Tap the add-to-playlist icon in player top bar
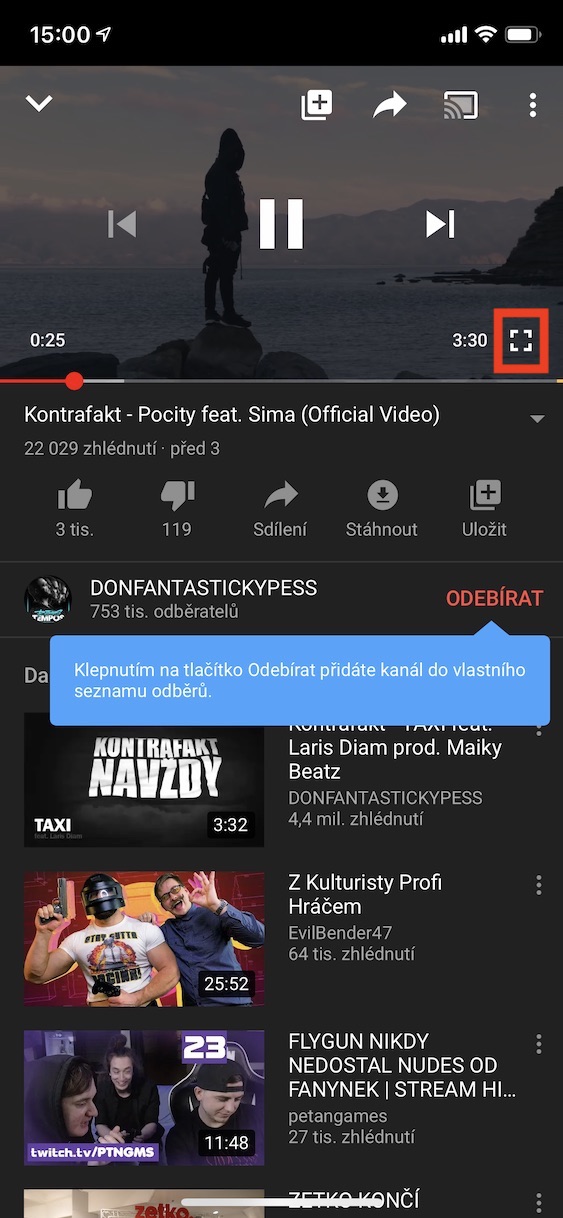This screenshot has width=563, height=1218. point(317,105)
